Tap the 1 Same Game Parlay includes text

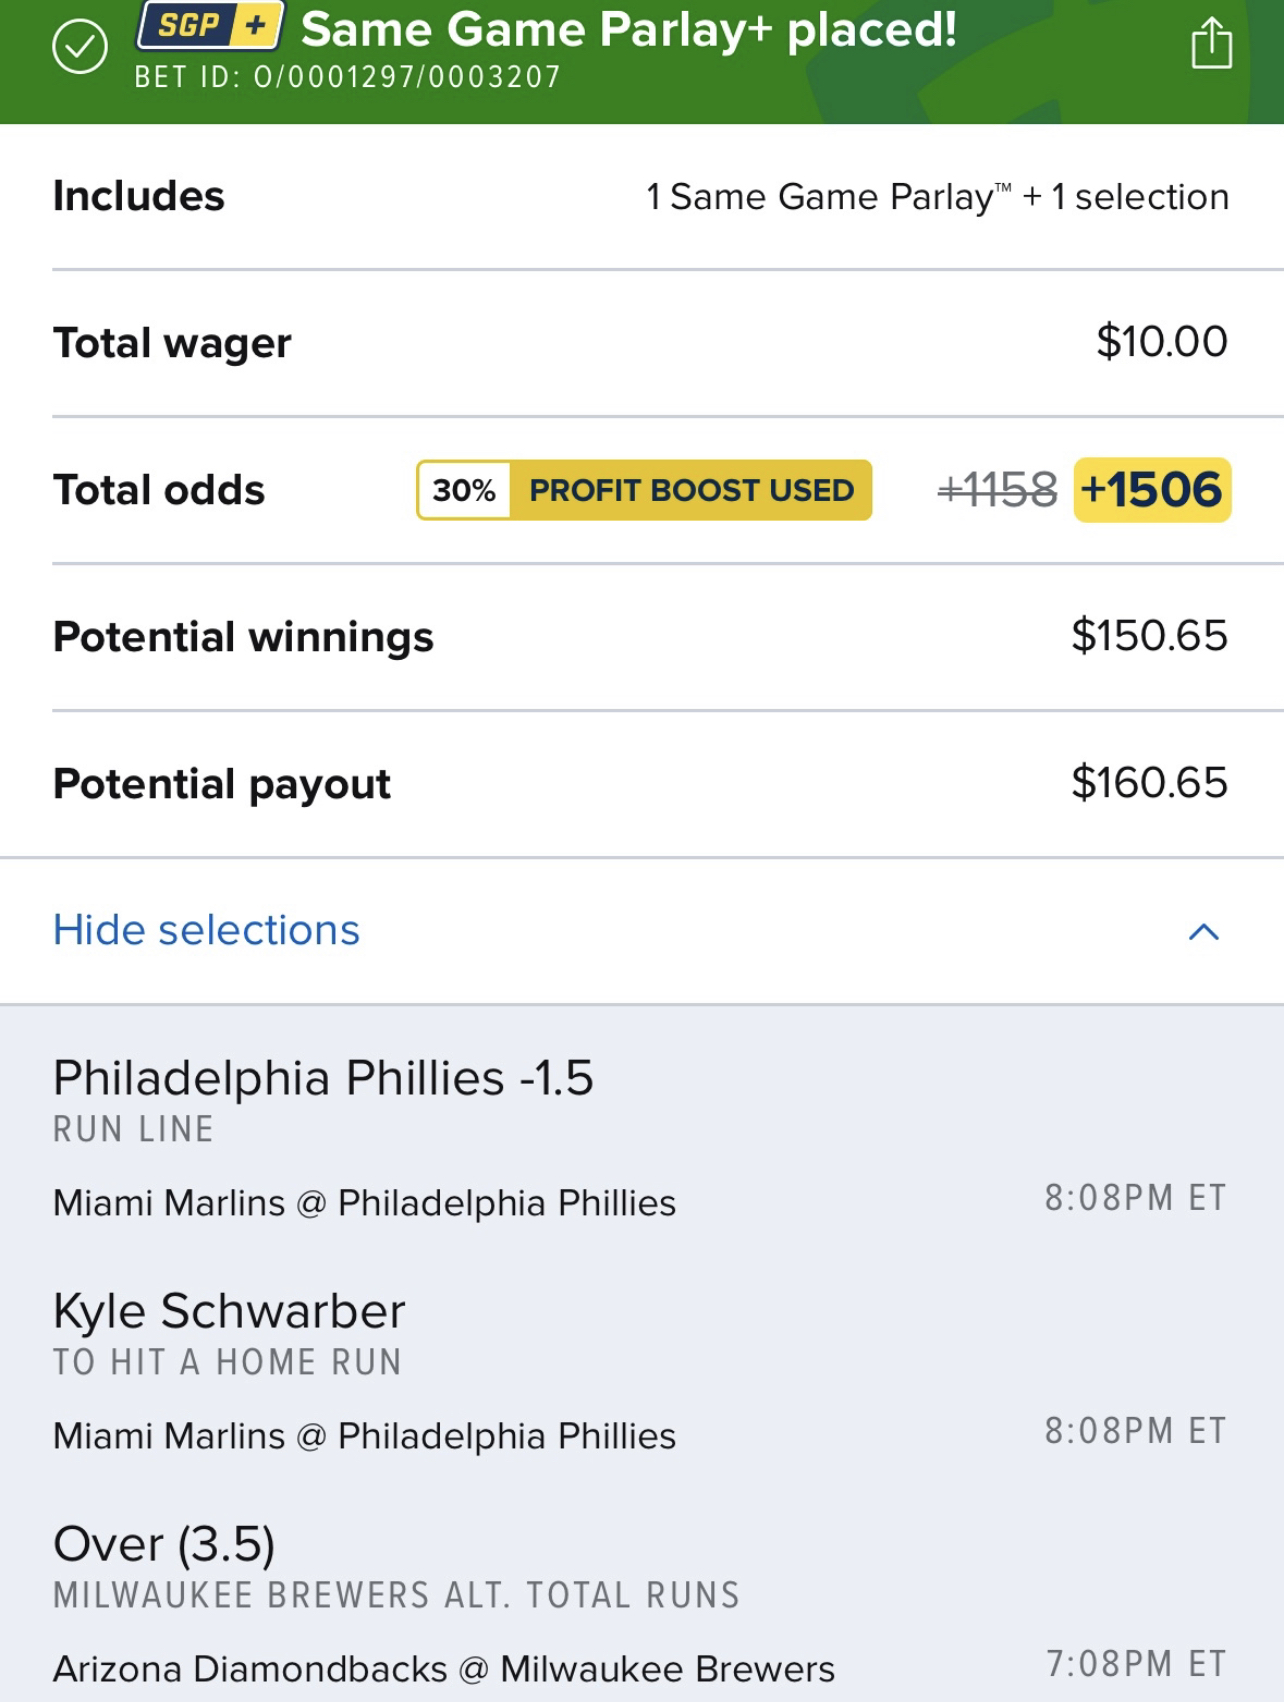pyautogui.click(x=937, y=197)
